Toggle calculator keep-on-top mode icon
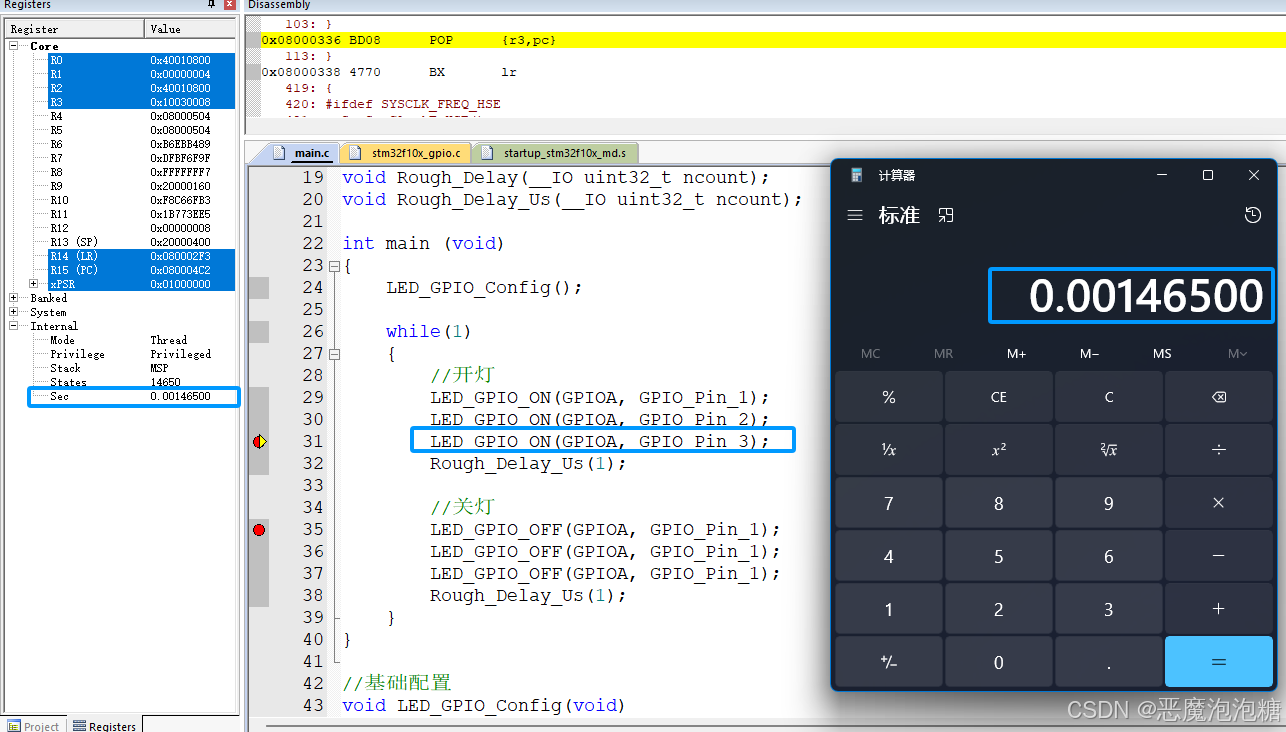The image size is (1286, 732). 945,215
